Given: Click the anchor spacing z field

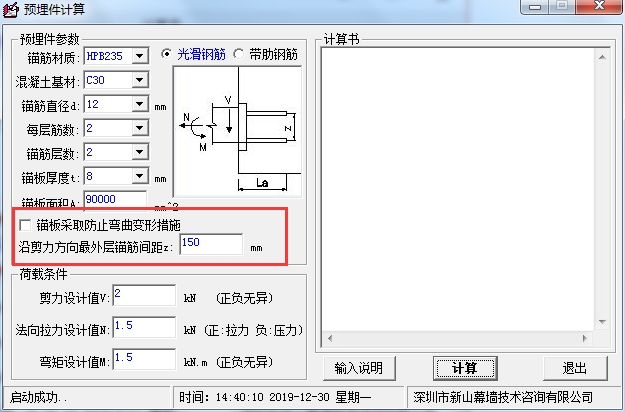Looking at the screenshot, I should click(x=211, y=244).
